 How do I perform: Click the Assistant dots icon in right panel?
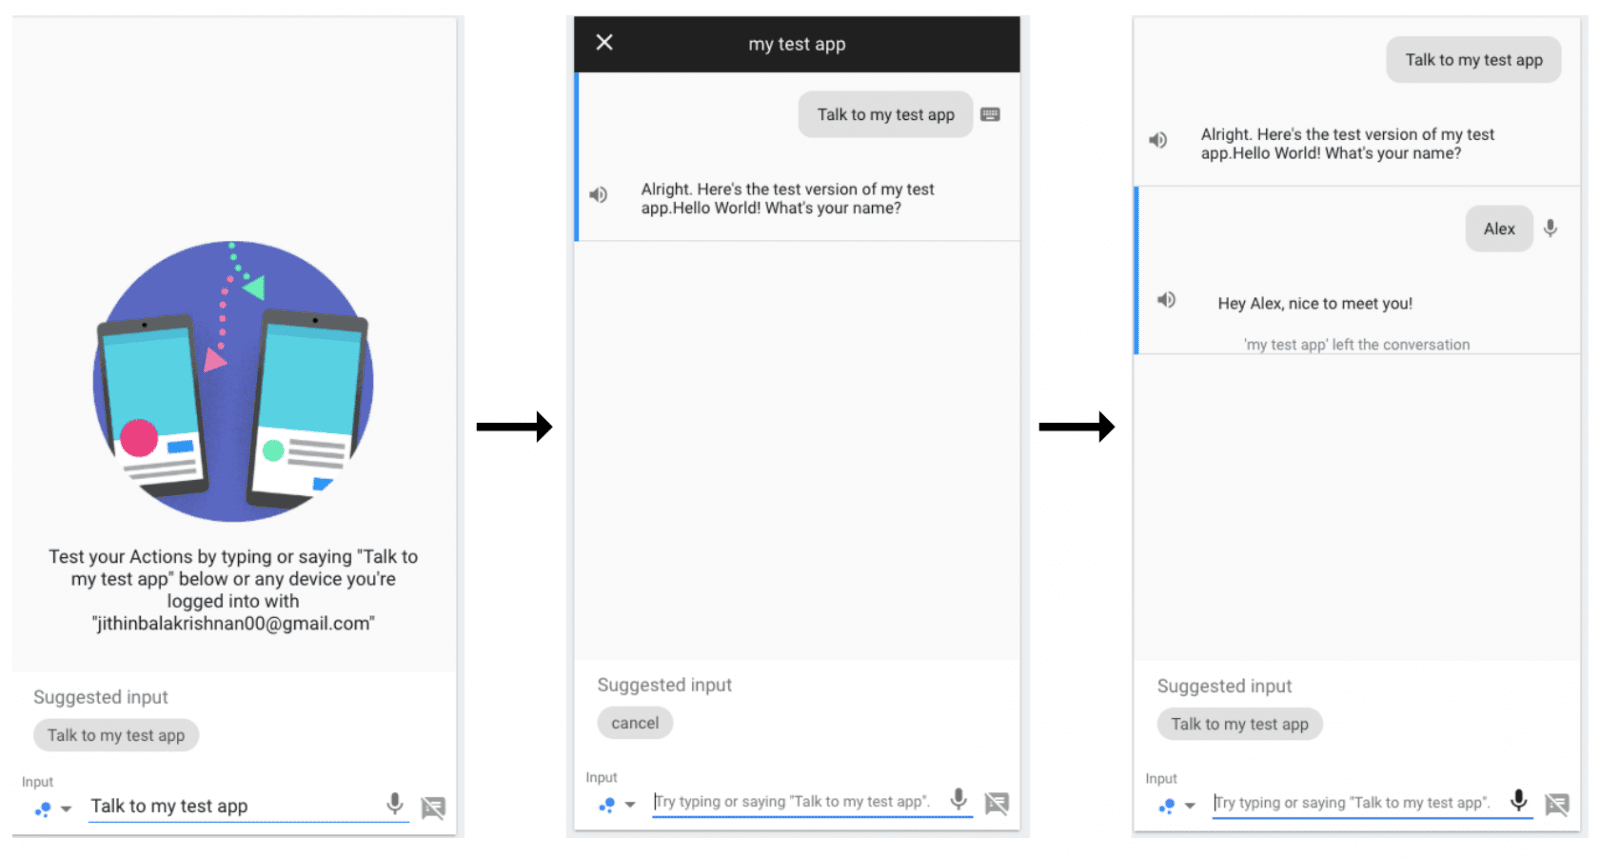(1166, 805)
